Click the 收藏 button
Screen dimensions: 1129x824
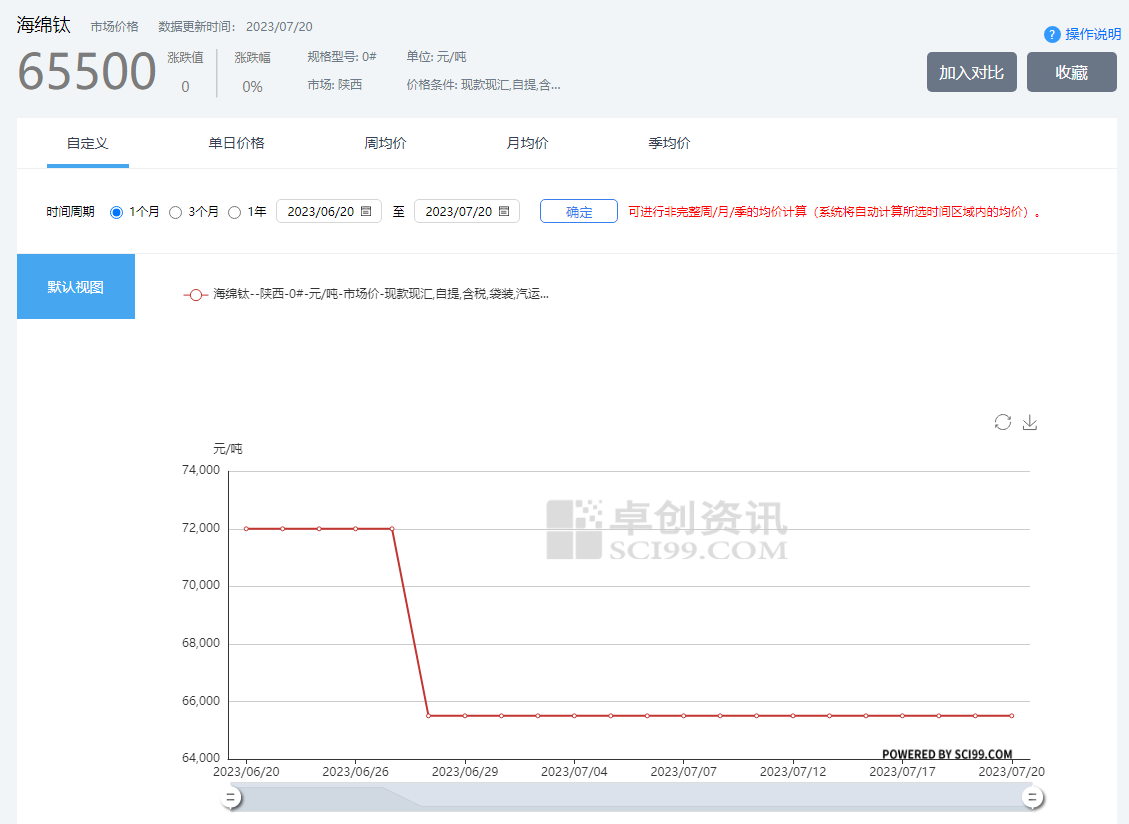[1071, 72]
